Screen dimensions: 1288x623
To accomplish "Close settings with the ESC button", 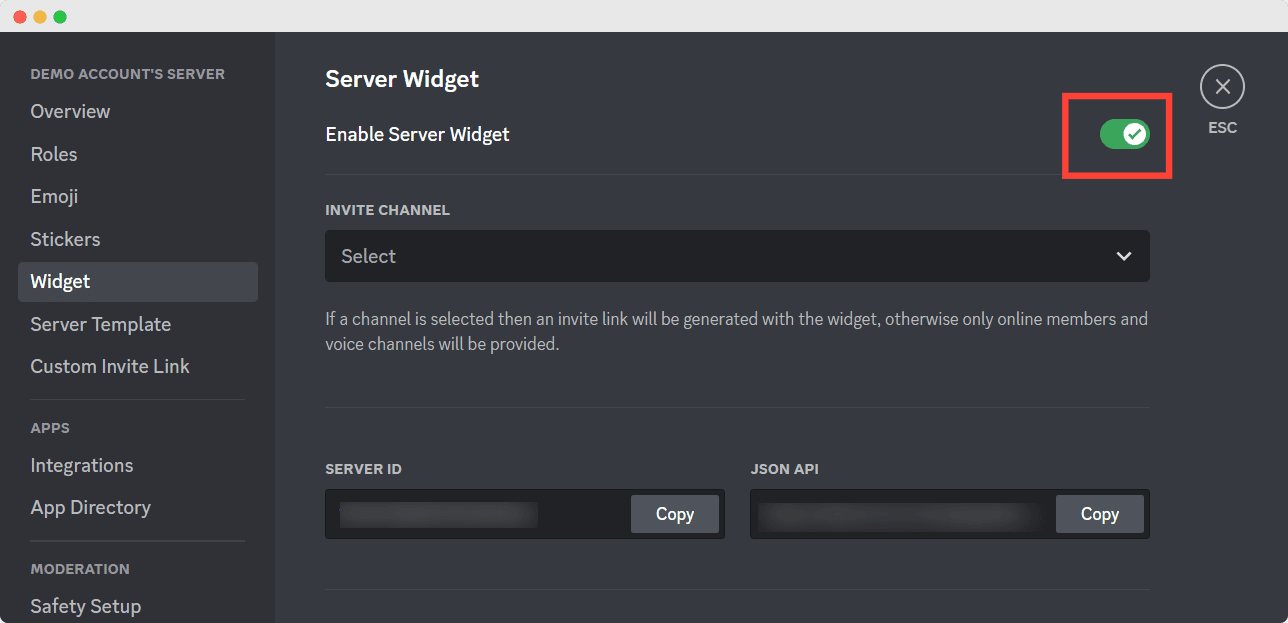I will tap(1222, 86).
